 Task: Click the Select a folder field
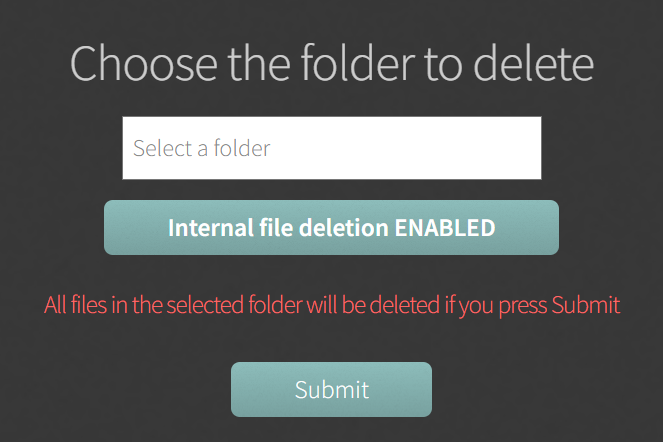(x=332, y=148)
